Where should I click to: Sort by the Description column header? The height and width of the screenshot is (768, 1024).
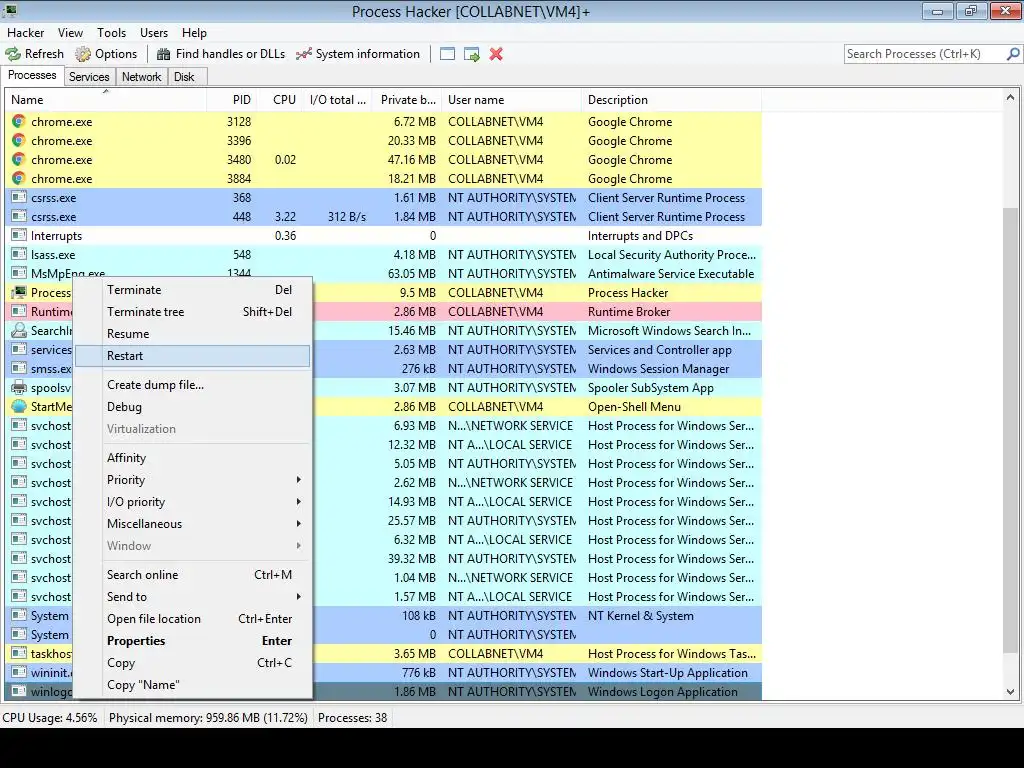point(671,100)
